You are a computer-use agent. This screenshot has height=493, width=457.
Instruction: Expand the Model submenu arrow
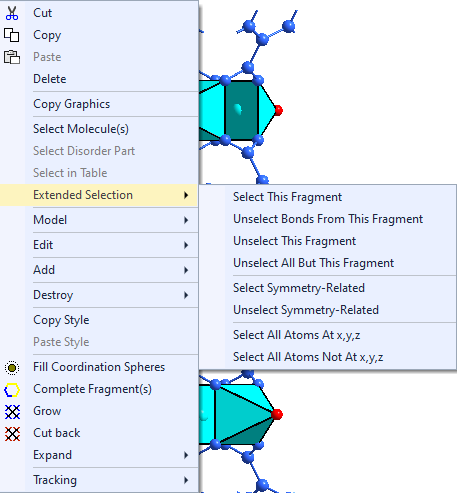click(186, 220)
